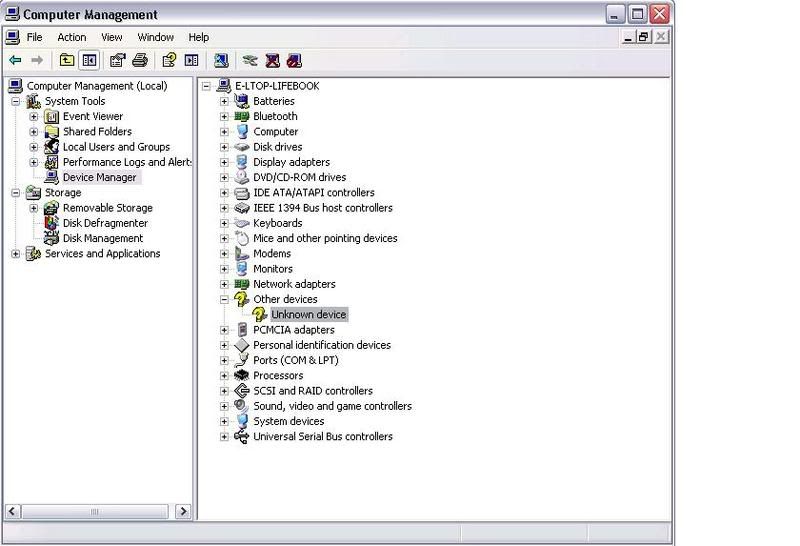Viewport: 800px width, 546px height.
Task: Select IDE ATA/ATAPI controllers
Action: (x=314, y=192)
